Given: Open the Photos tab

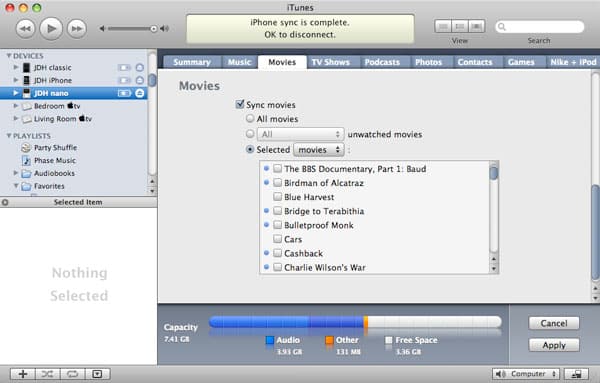Looking at the screenshot, I should coord(429,62).
